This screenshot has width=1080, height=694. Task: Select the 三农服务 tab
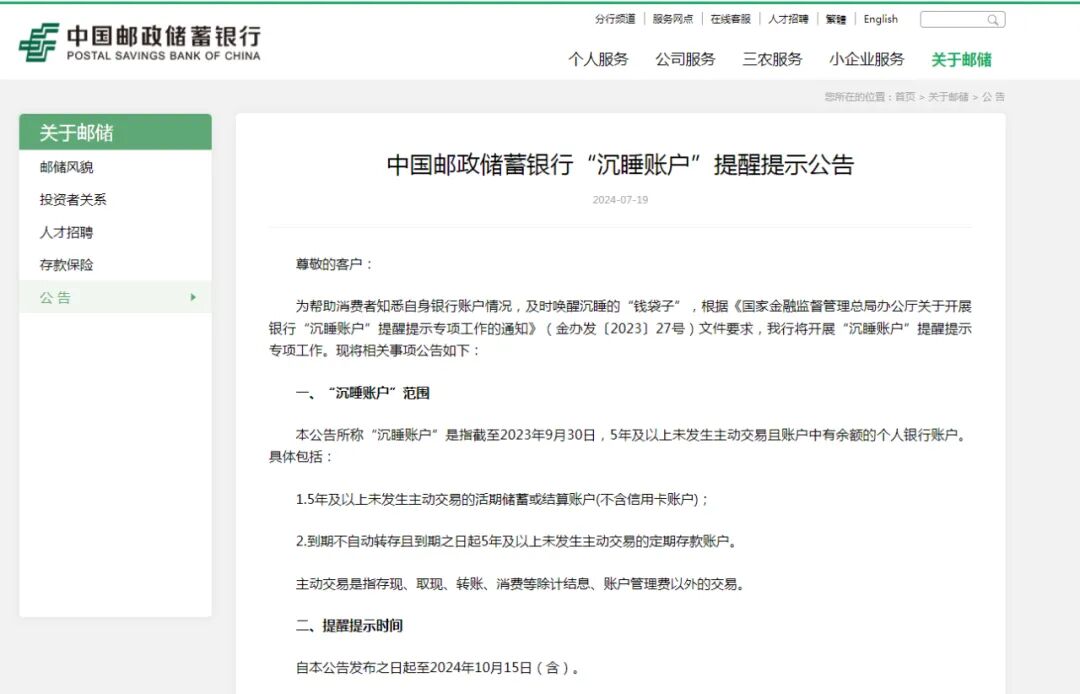pyautogui.click(x=771, y=60)
